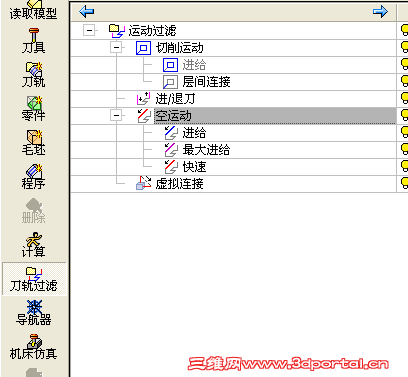408x377 pixels.
Task: Collapse the 切削运动 tree node
Action: point(116,48)
